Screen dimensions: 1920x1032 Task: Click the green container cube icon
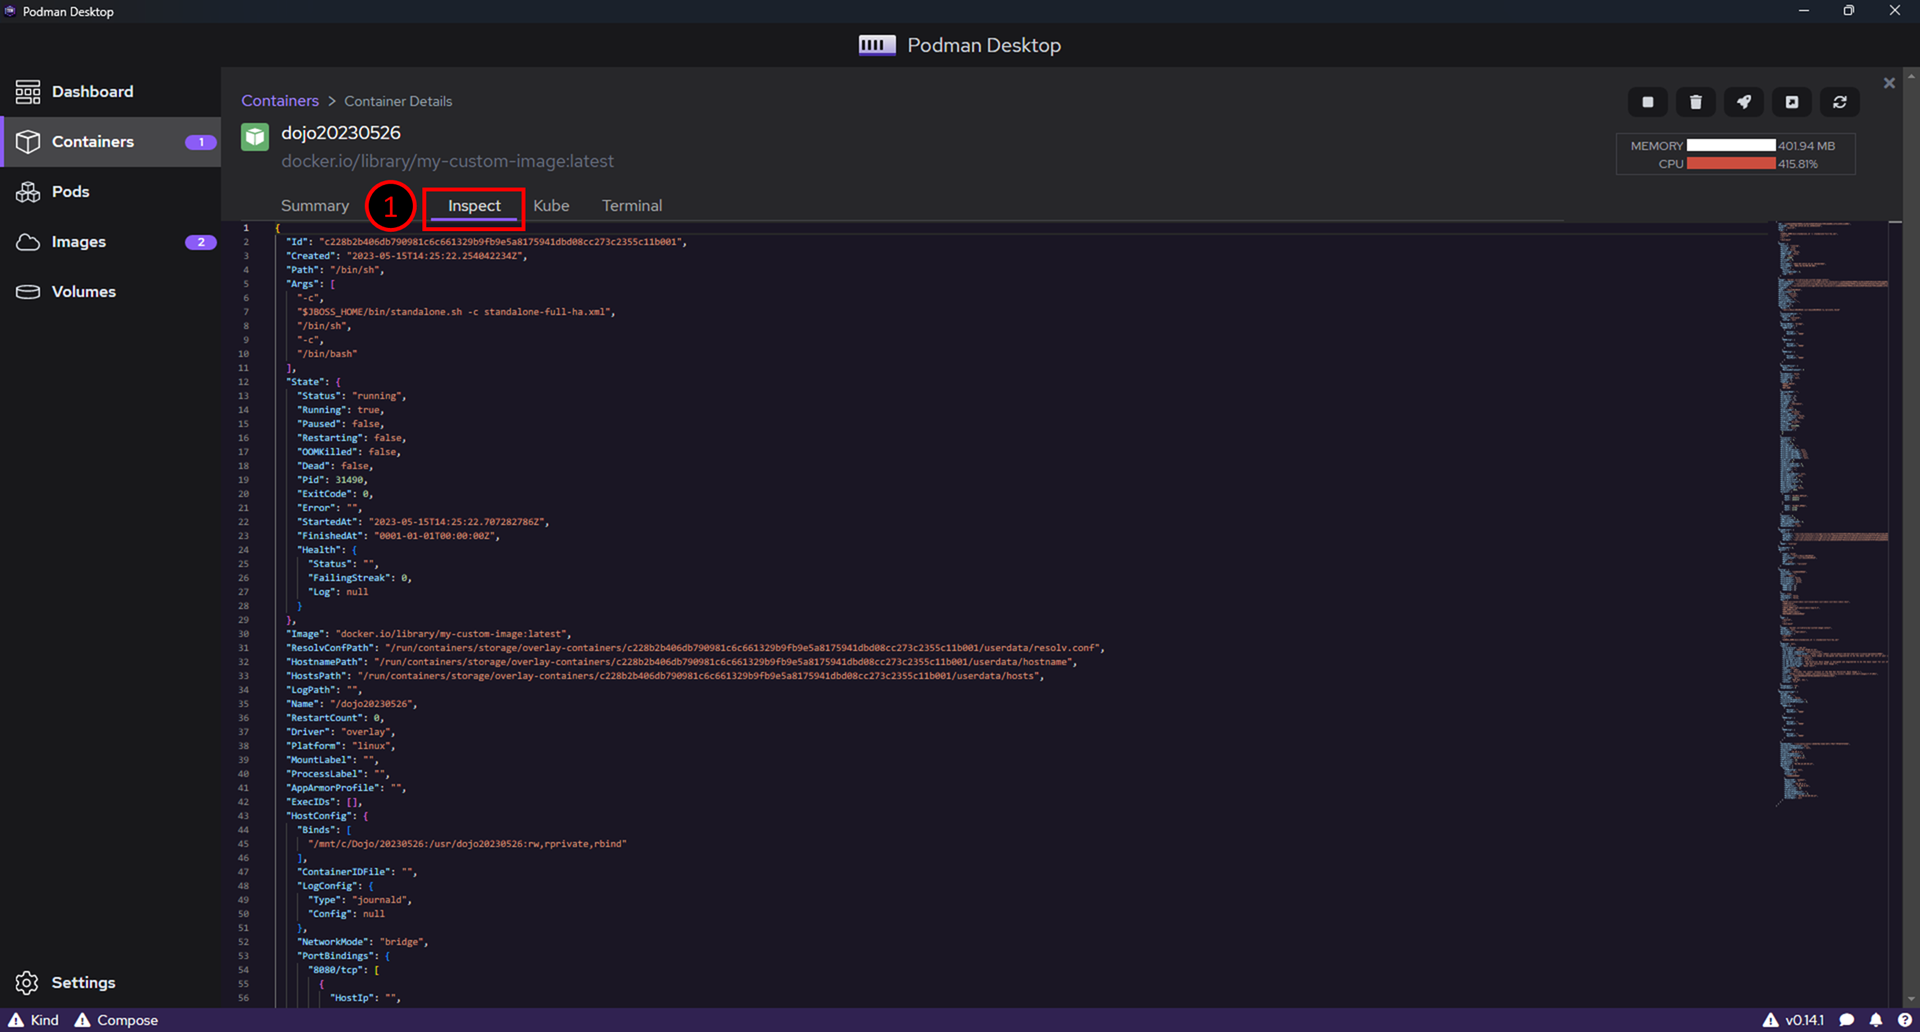pos(255,136)
